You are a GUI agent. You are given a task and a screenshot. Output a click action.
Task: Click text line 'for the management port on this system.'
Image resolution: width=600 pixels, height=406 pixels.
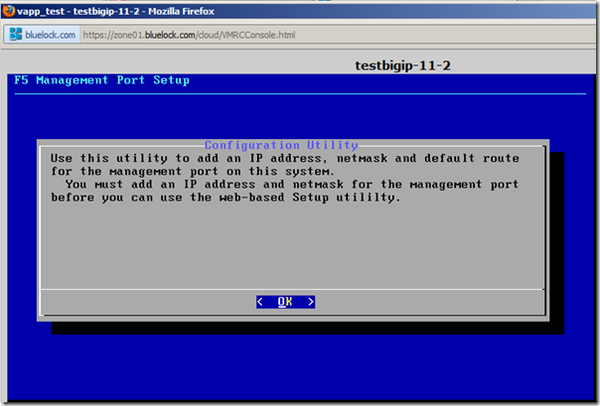coord(192,171)
